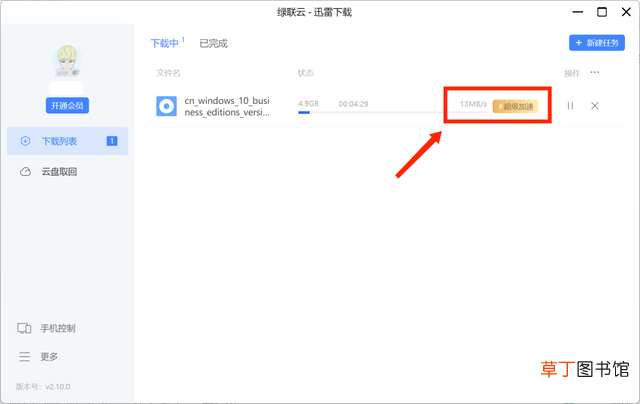Click the 开通会员 button

(67, 106)
